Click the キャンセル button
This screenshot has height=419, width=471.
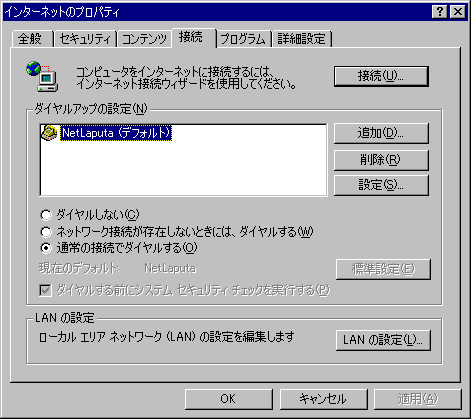point(323,399)
